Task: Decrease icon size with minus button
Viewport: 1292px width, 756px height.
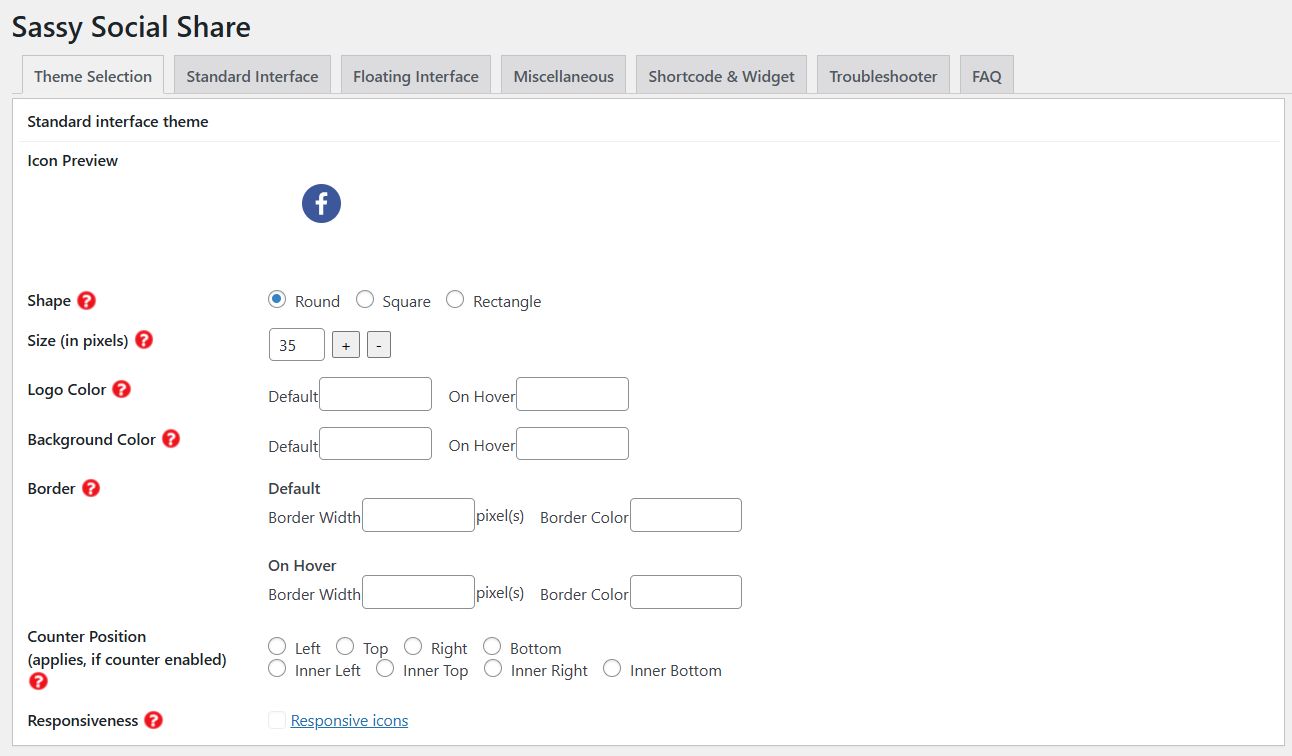Action: pyautogui.click(x=379, y=345)
